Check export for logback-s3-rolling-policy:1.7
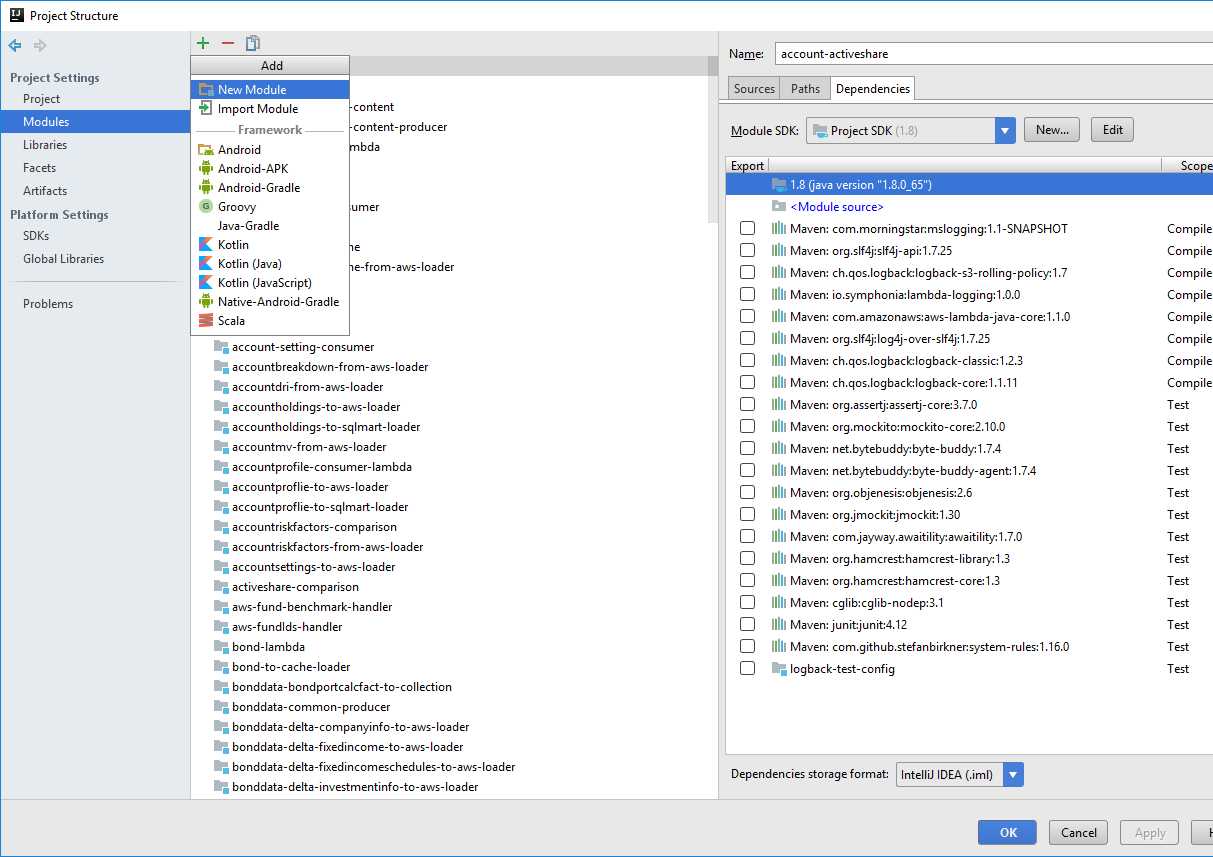The image size is (1213, 857). (747, 273)
